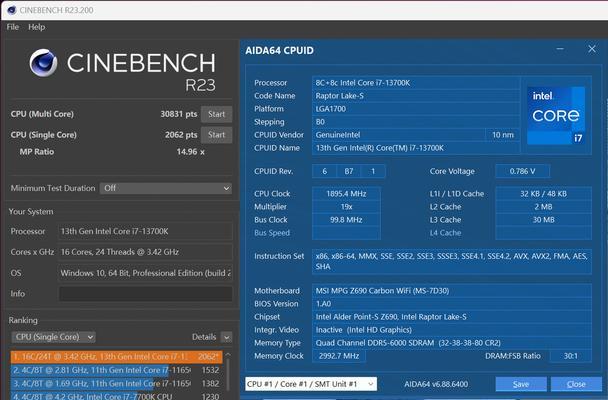This screenshot has width=608, height=400.
Task: Open the File menu in Cinebench
Action: [x=12, y=27]
